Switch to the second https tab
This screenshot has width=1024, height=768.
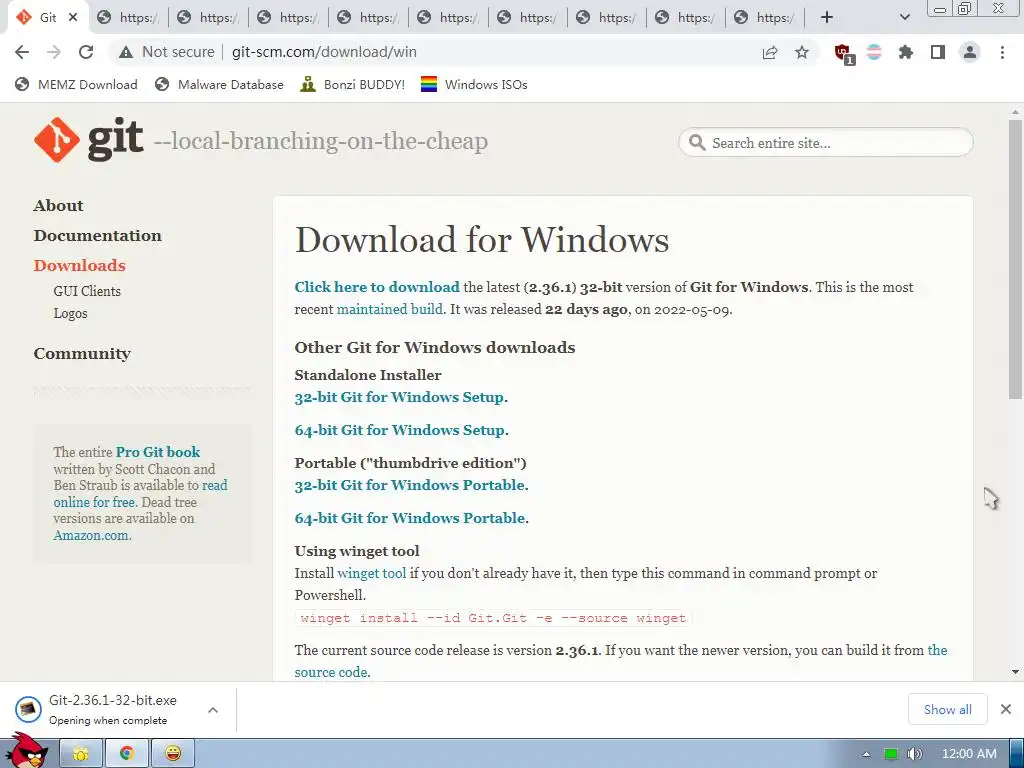coord(208,18)
